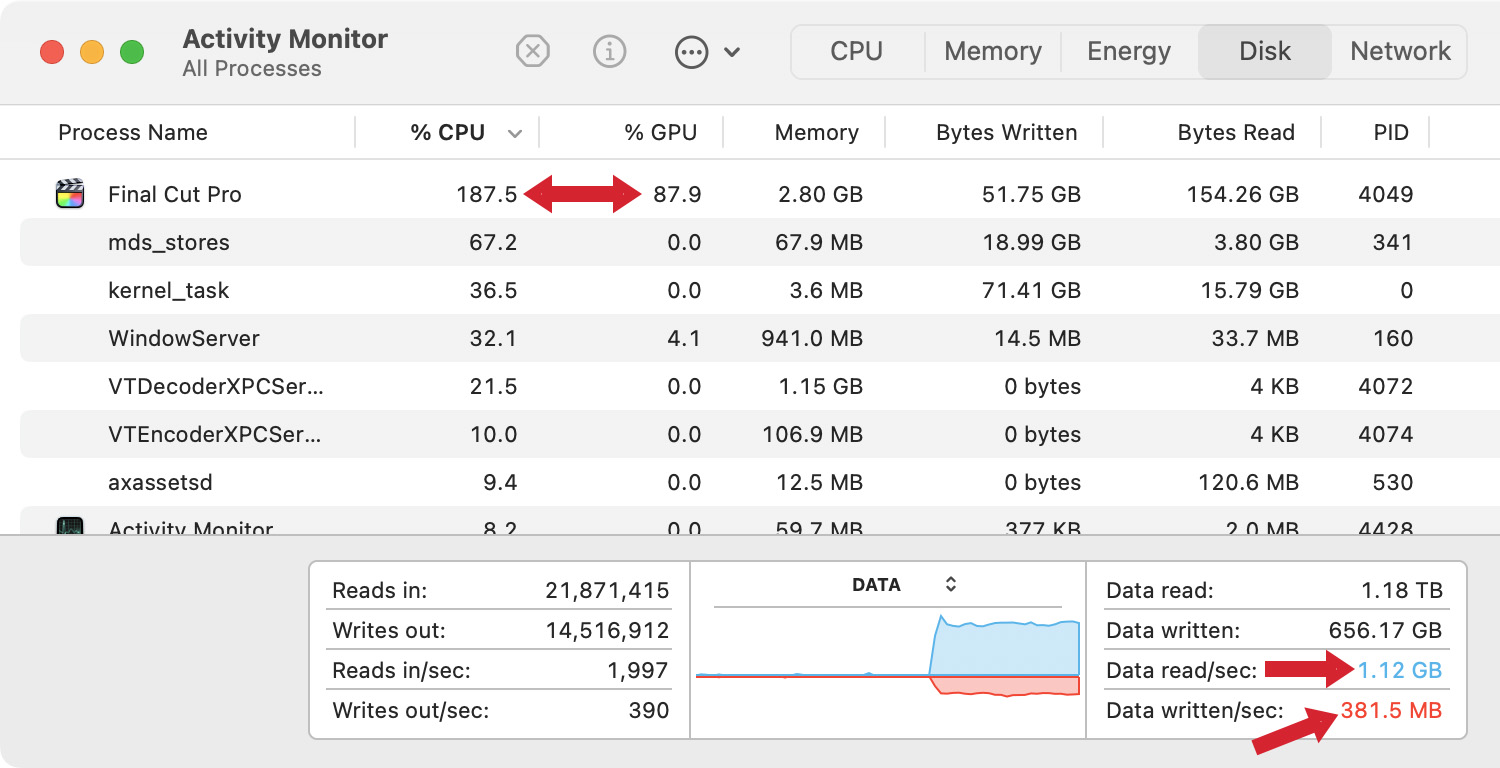Click the 87.9 GPU value
Image resolution: width=1500 pixels, height=768 pixels.
tap(677, 194)
